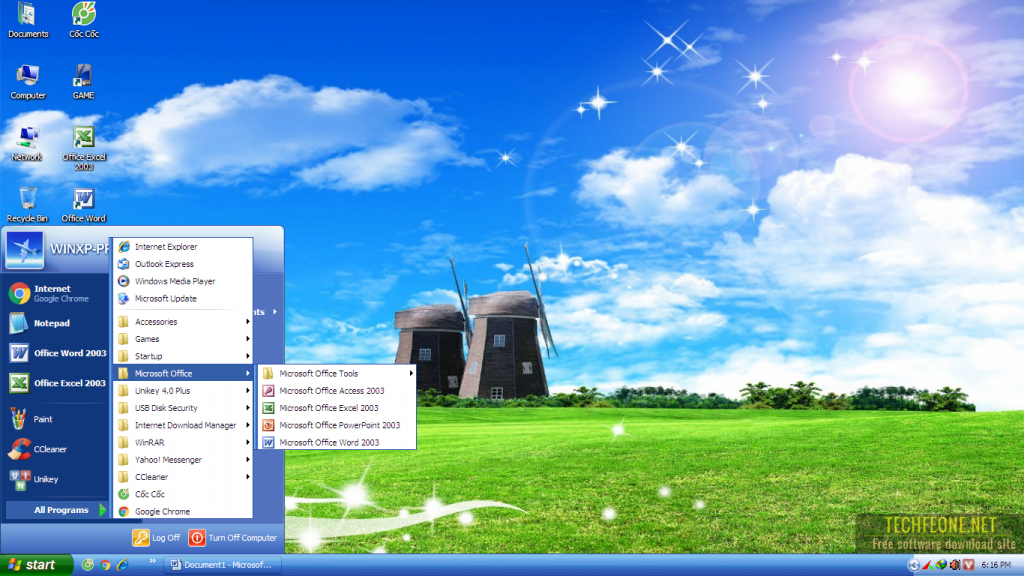Expand the Microsoft Office Tools submenu
Image resolution: width=1024 pixels, height=576 pixels.
pos(337,374)
